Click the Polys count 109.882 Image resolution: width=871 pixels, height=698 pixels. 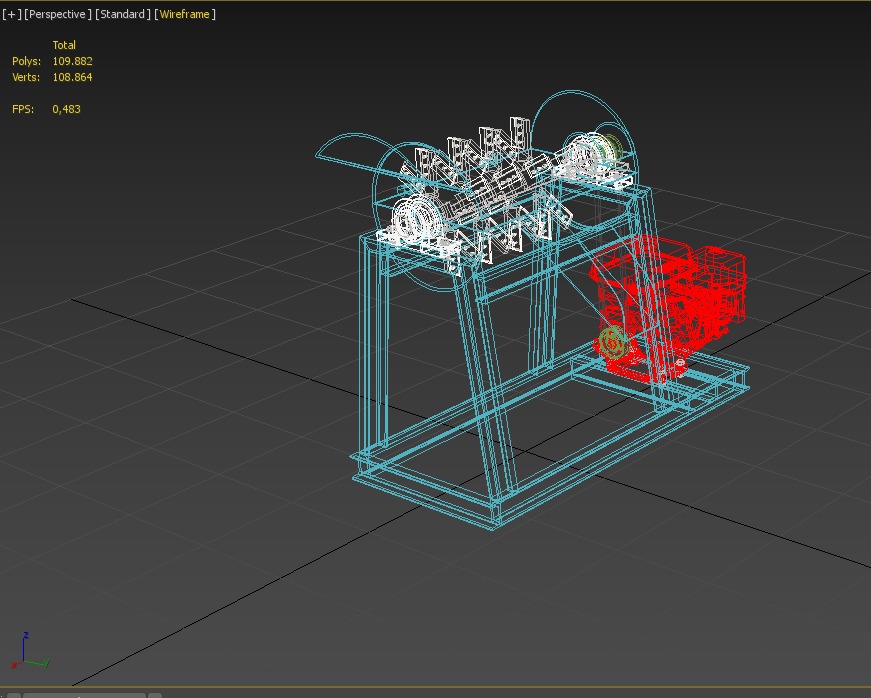[x=72, y=61]
